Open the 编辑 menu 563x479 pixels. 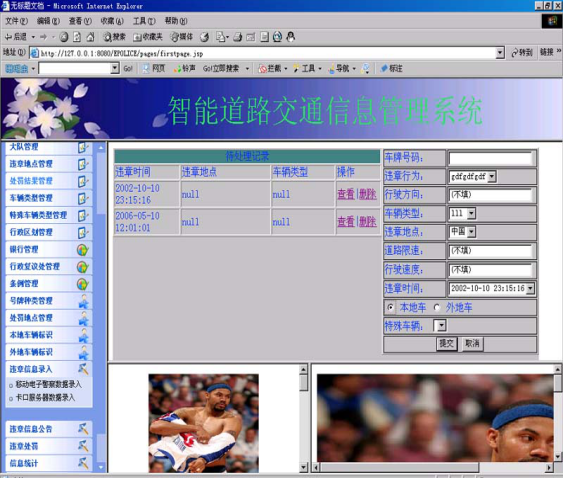point(48,21)
